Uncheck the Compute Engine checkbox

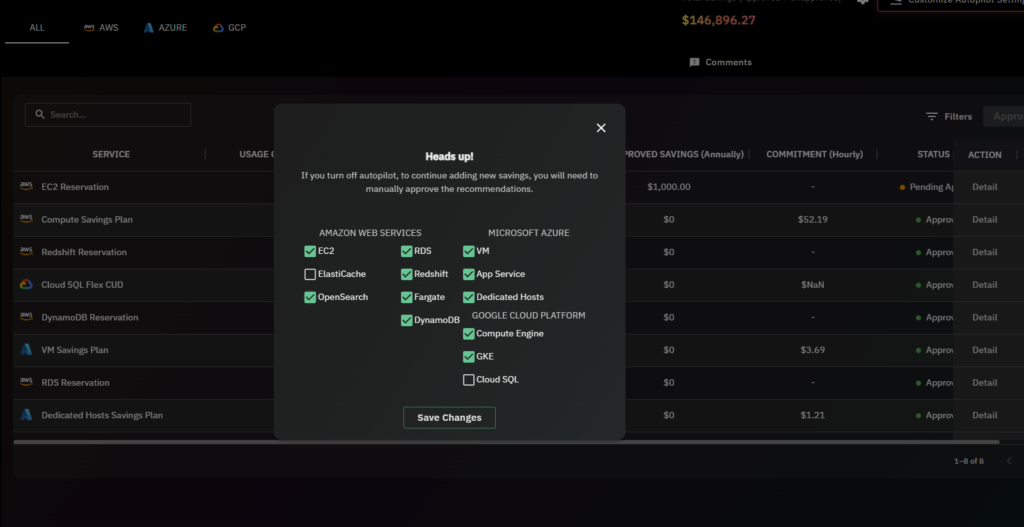coord(468,334)
